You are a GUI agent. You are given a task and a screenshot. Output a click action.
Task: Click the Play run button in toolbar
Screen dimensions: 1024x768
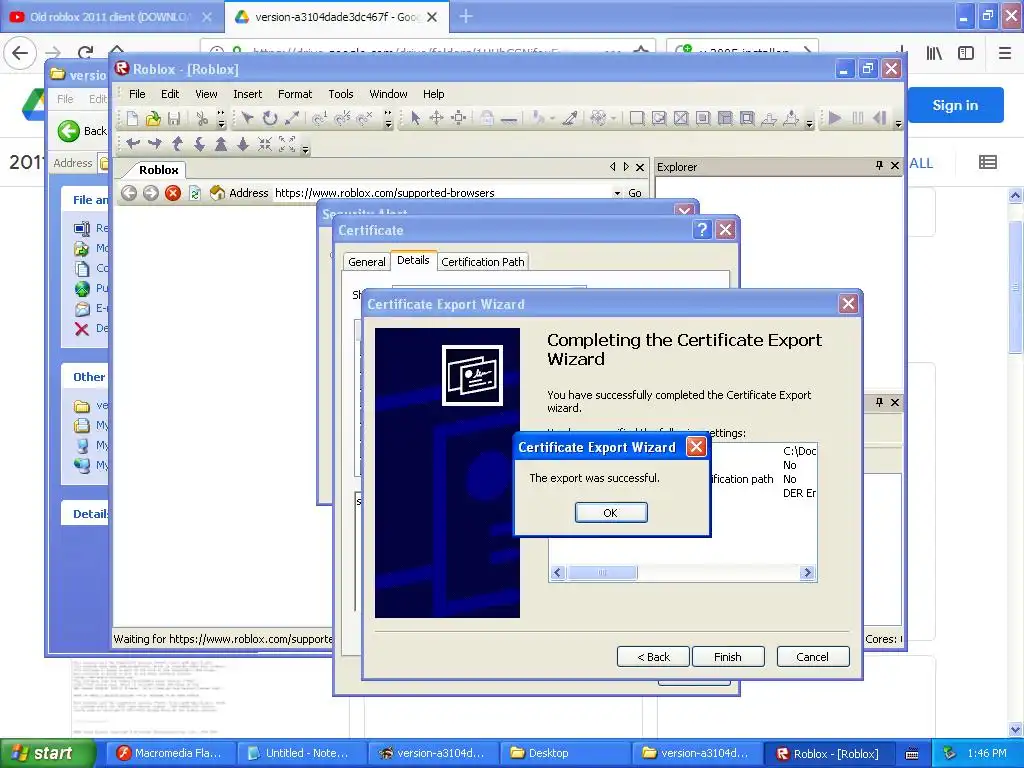[835, 118]
